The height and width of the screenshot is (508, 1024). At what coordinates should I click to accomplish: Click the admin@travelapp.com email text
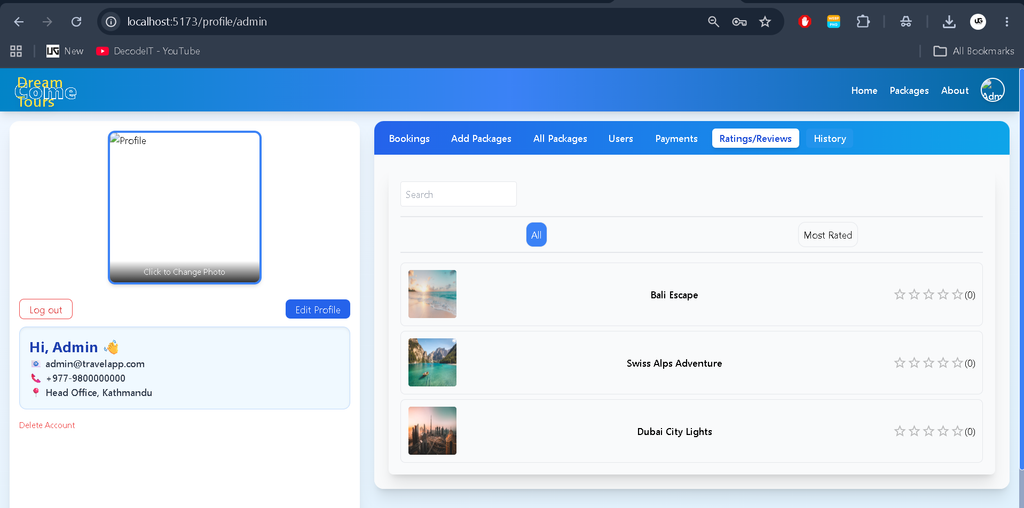[x=95, y=364]
